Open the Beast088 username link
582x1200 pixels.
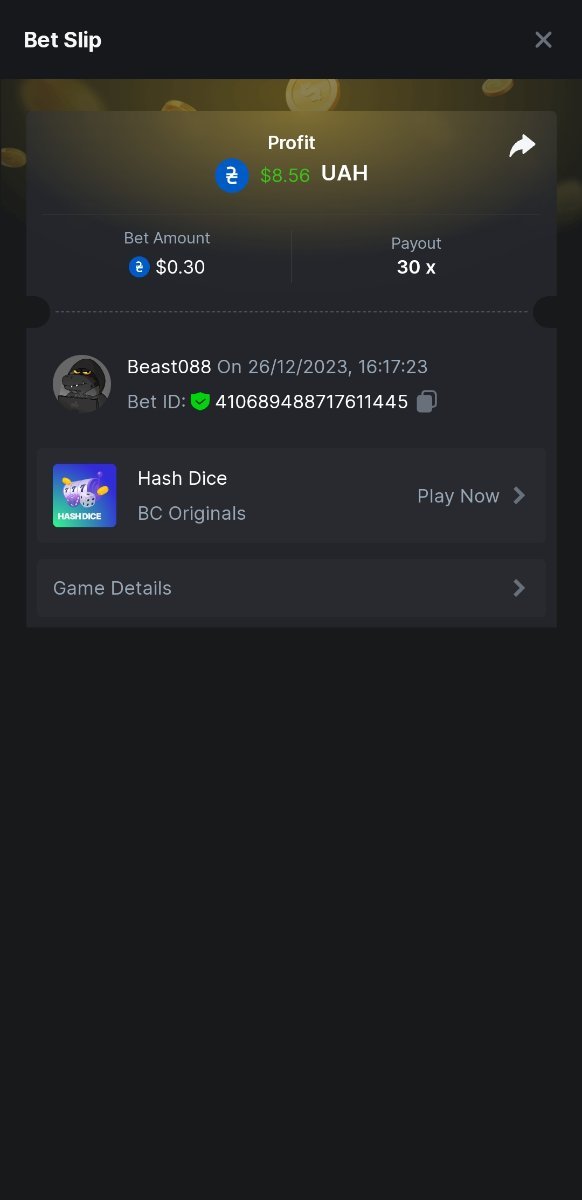169,367
